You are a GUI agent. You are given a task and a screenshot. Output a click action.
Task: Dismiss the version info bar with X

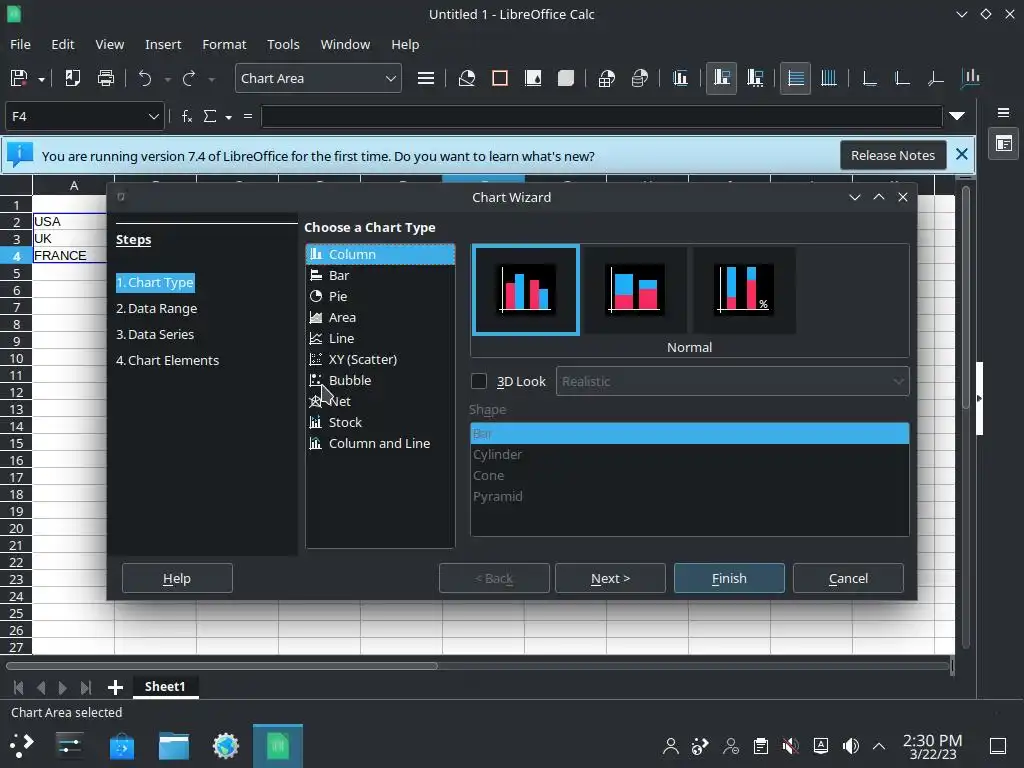click(961, 155)
